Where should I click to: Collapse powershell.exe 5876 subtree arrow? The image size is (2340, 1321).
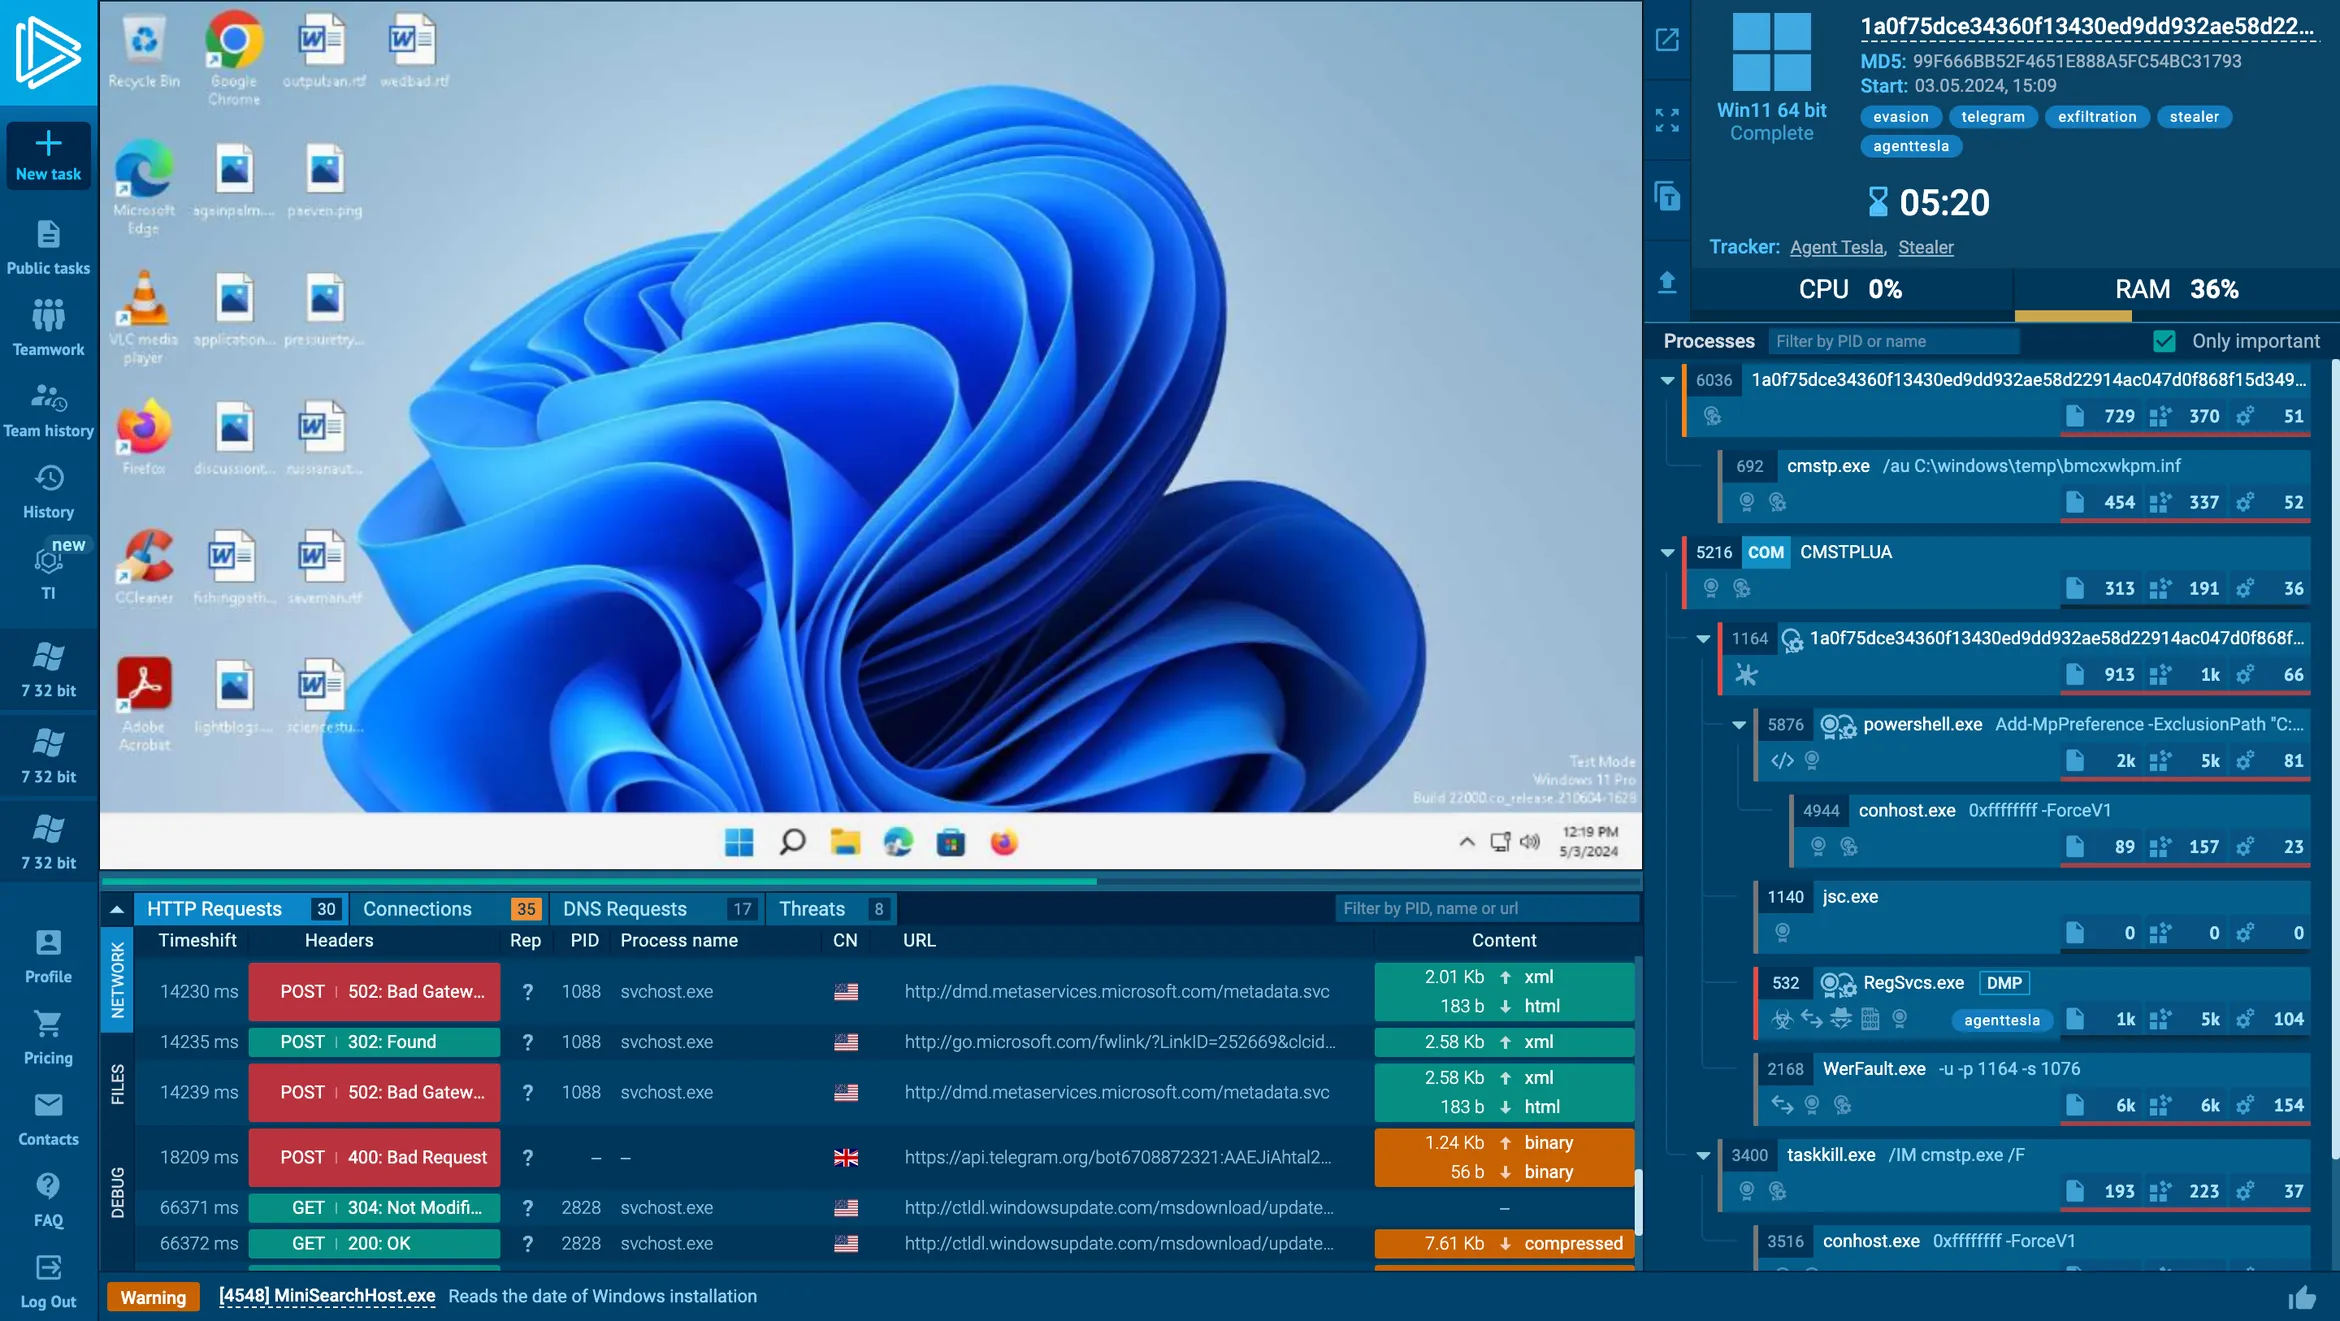1739,725
